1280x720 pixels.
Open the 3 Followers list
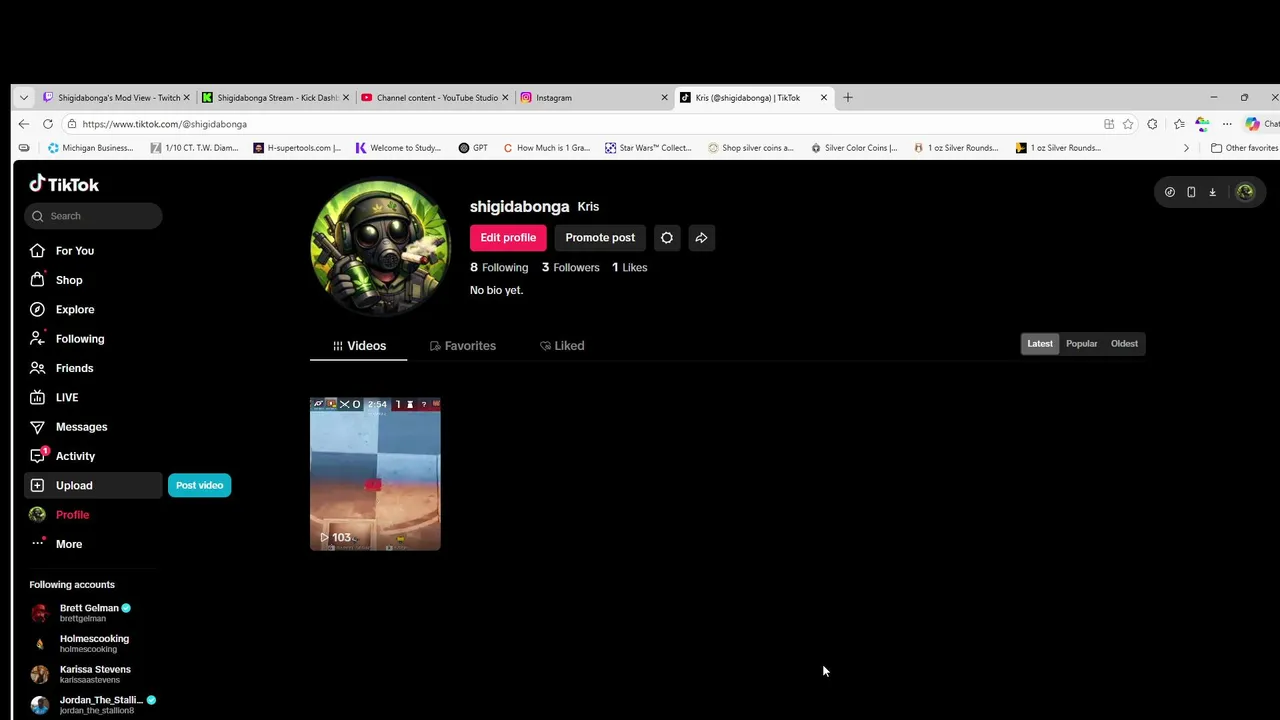[570, 268]
